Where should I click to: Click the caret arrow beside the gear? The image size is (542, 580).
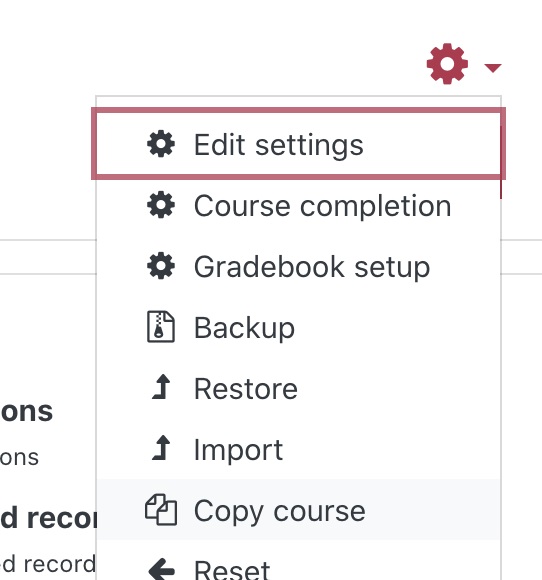click(493, 68)
